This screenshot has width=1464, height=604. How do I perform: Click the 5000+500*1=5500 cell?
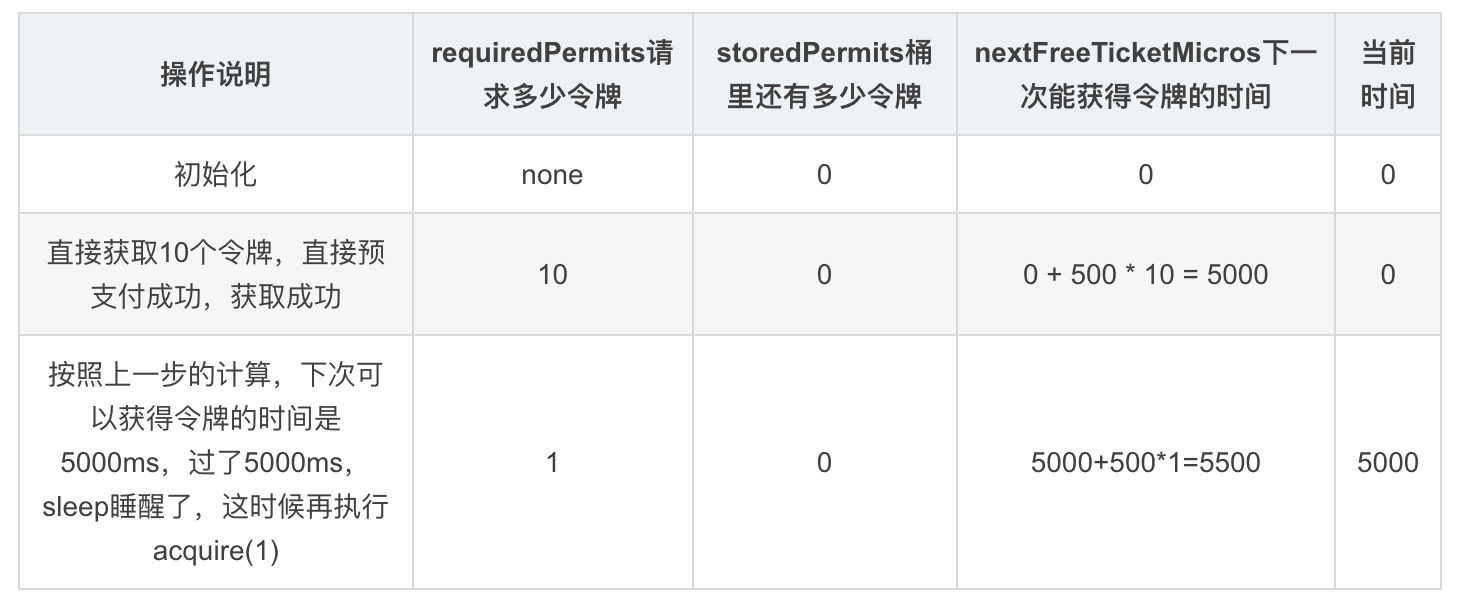(x=1145, y=462)
